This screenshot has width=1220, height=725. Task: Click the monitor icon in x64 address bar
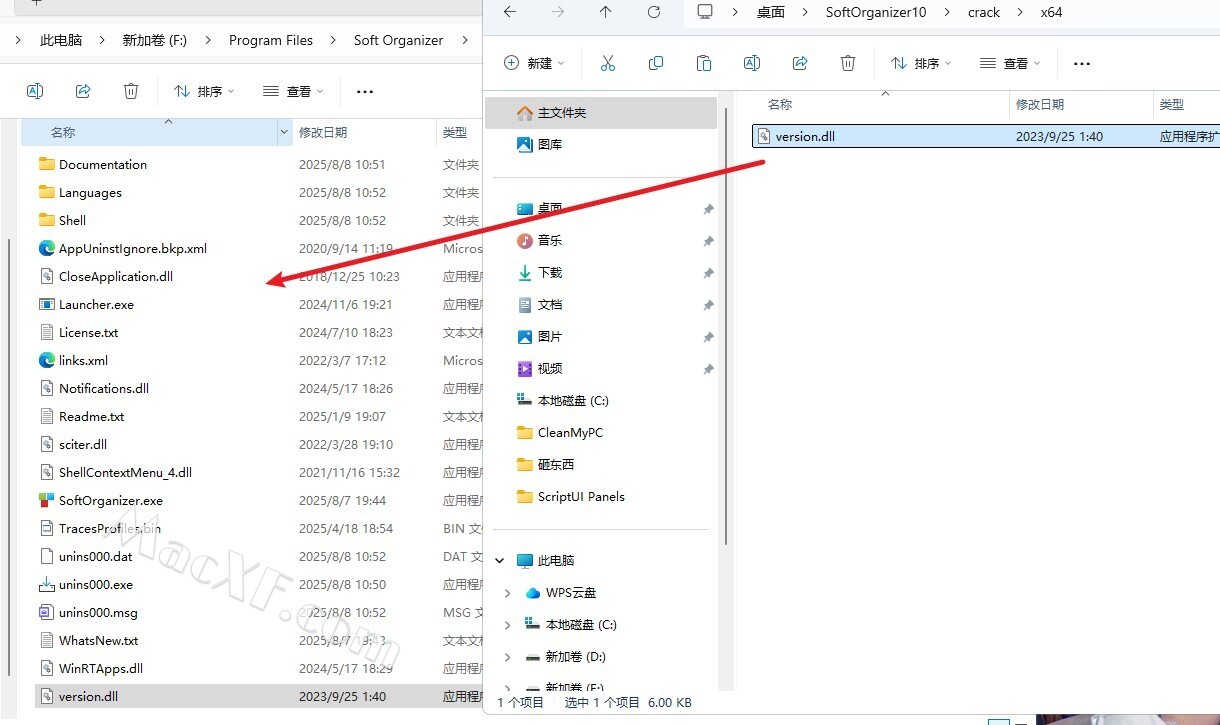pyautogui.click(x=706, y=12)
